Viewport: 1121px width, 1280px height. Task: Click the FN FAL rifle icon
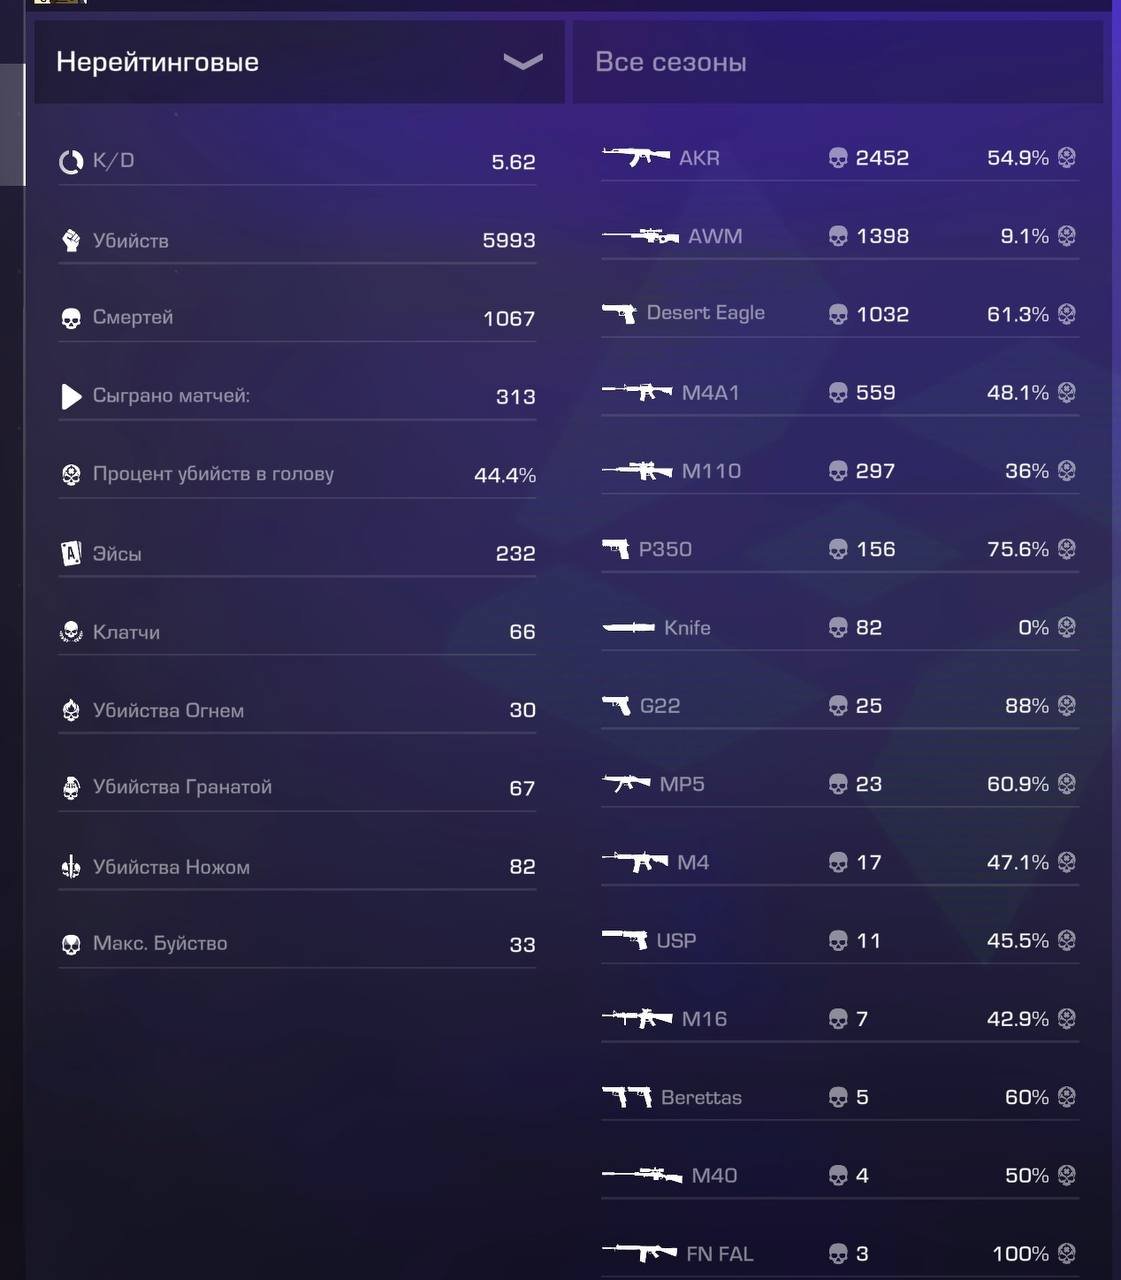tap(640, 1253)
